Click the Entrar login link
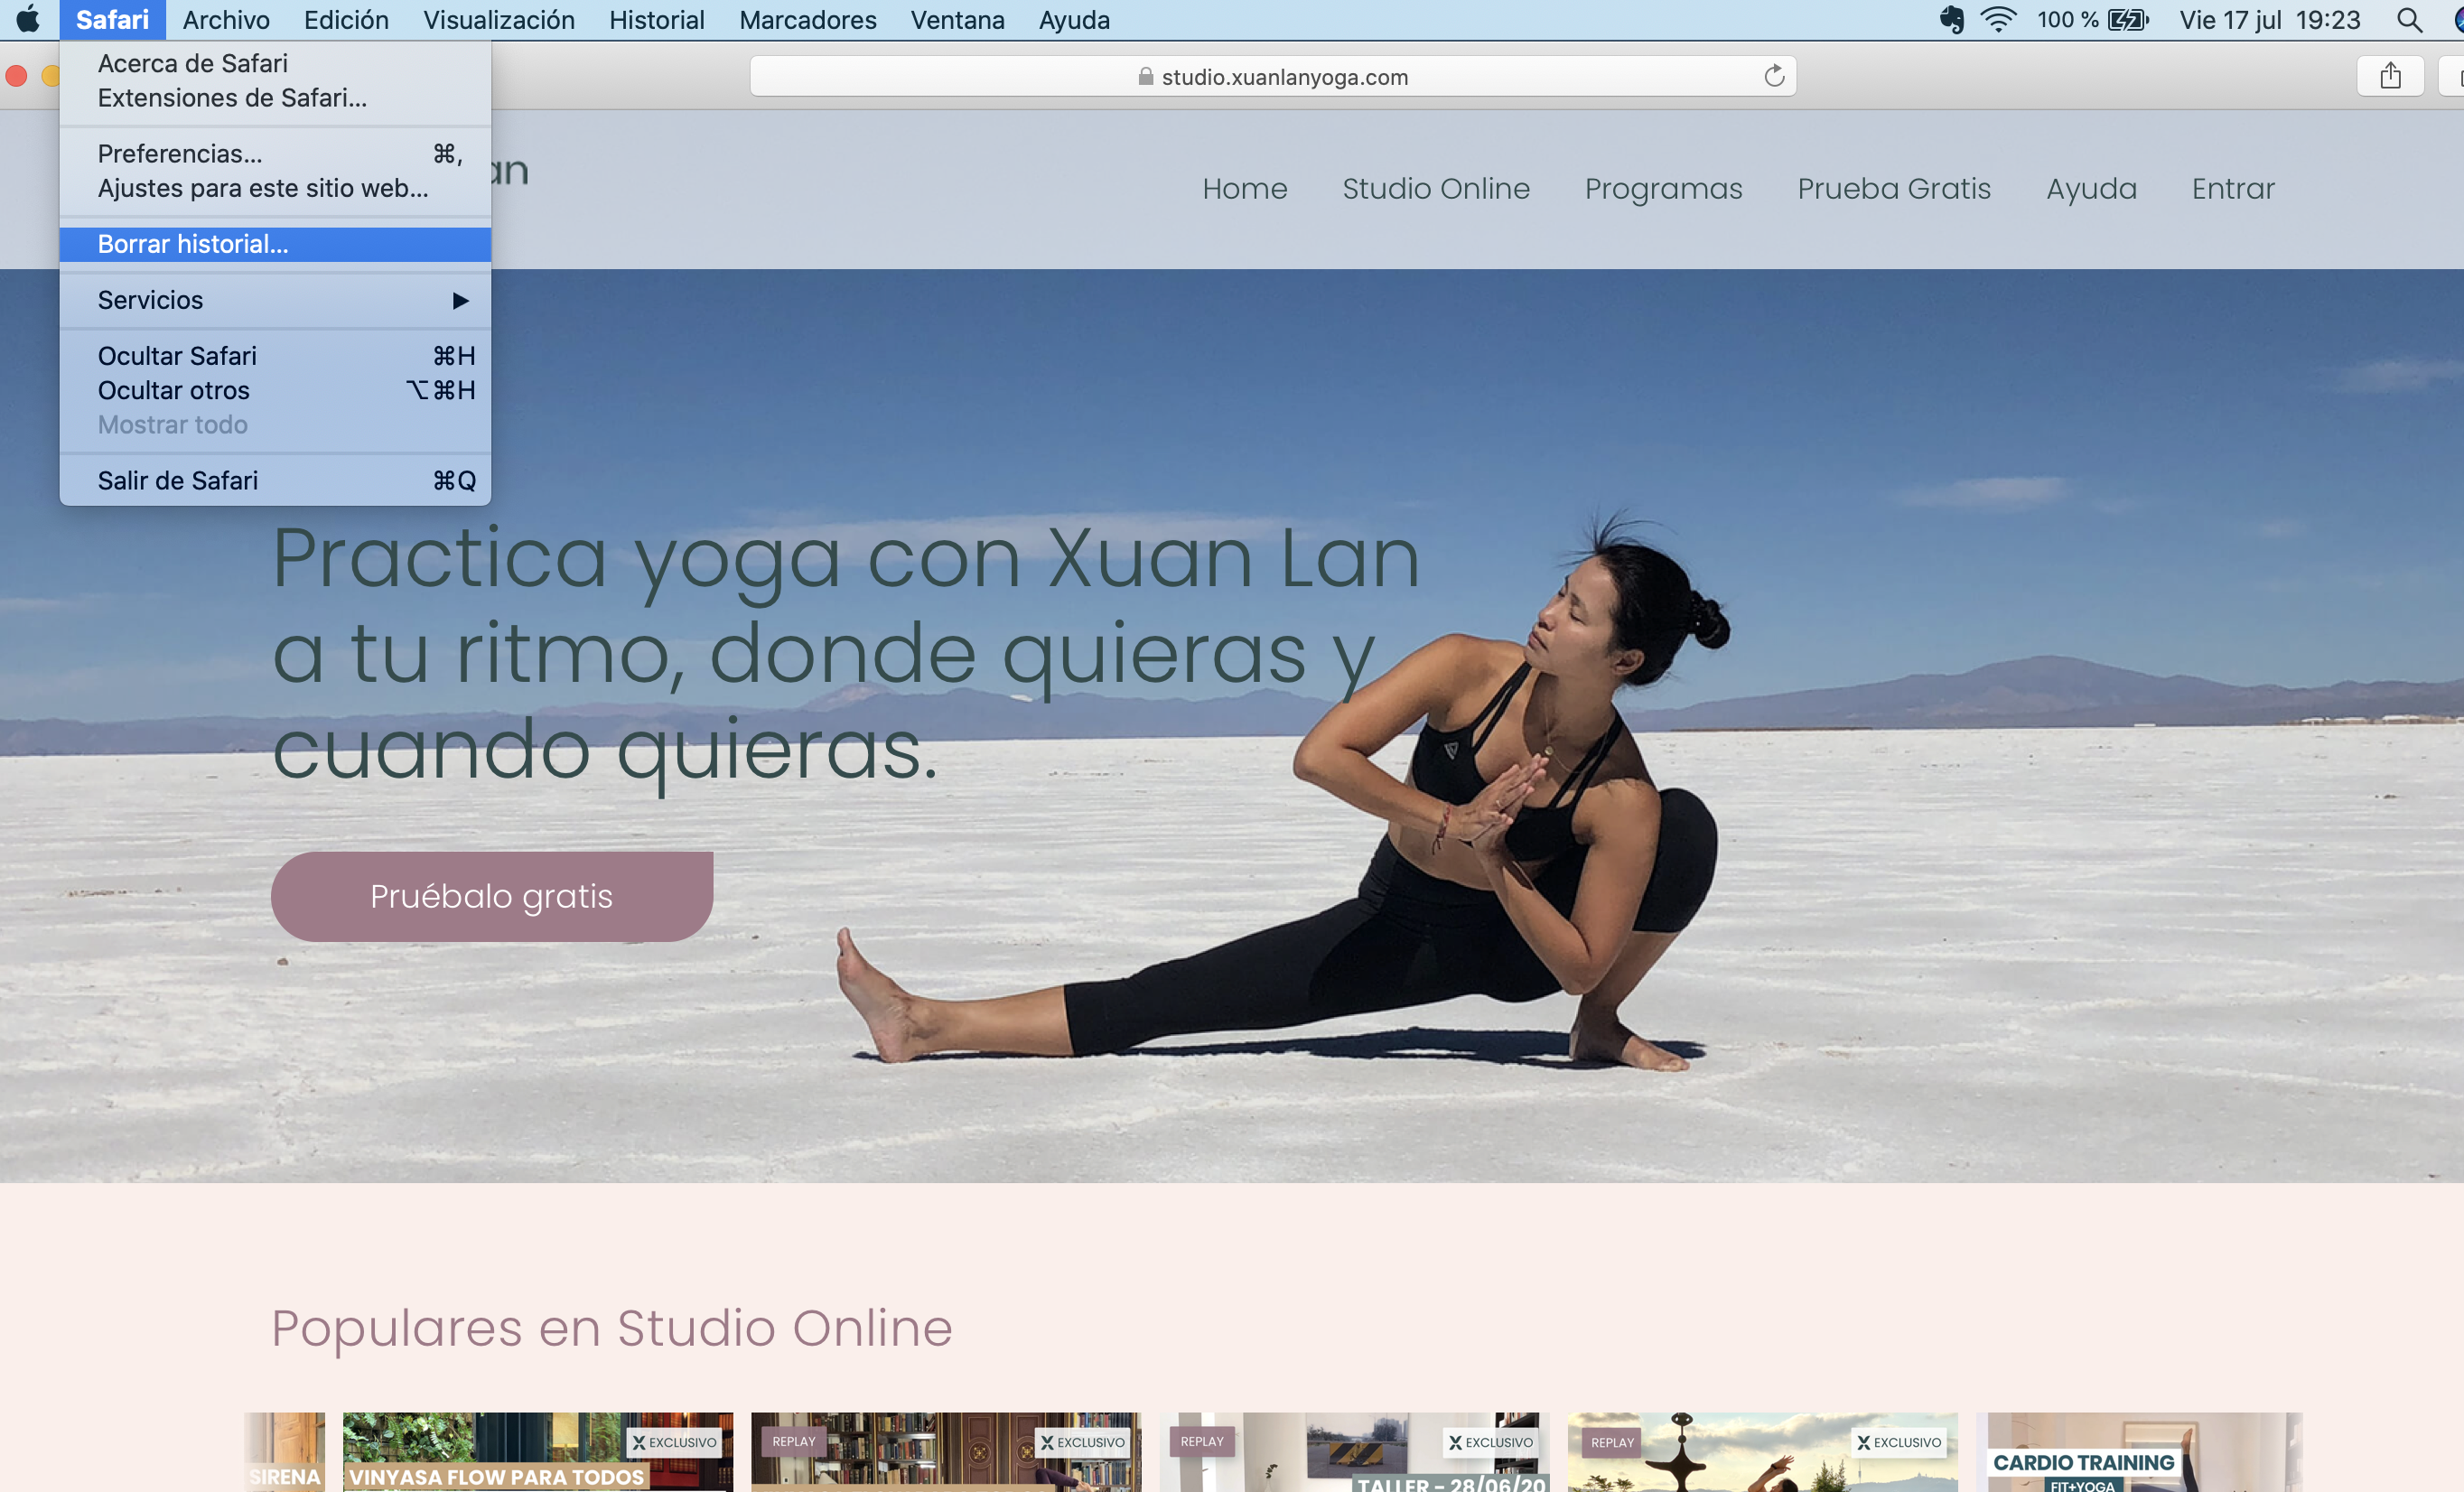 pyautogui.click(x=2232, y=189)
